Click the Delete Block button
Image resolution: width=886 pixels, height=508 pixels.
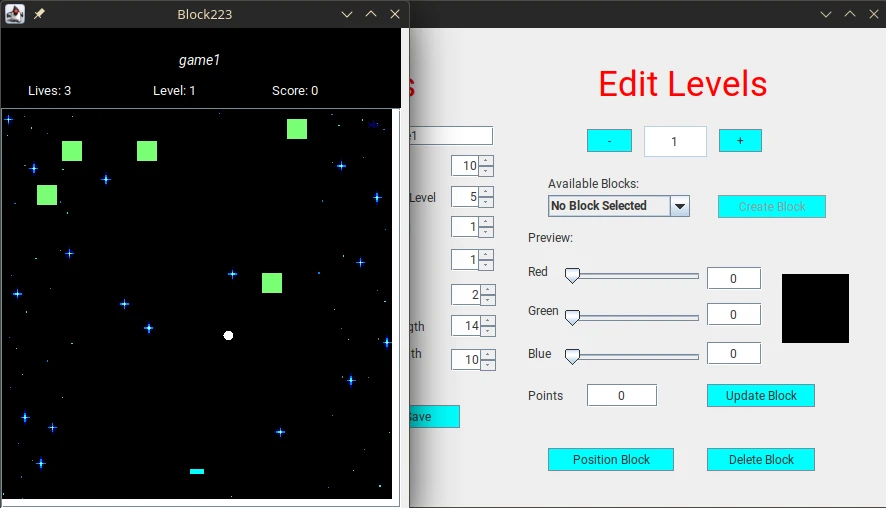[761, 459]
